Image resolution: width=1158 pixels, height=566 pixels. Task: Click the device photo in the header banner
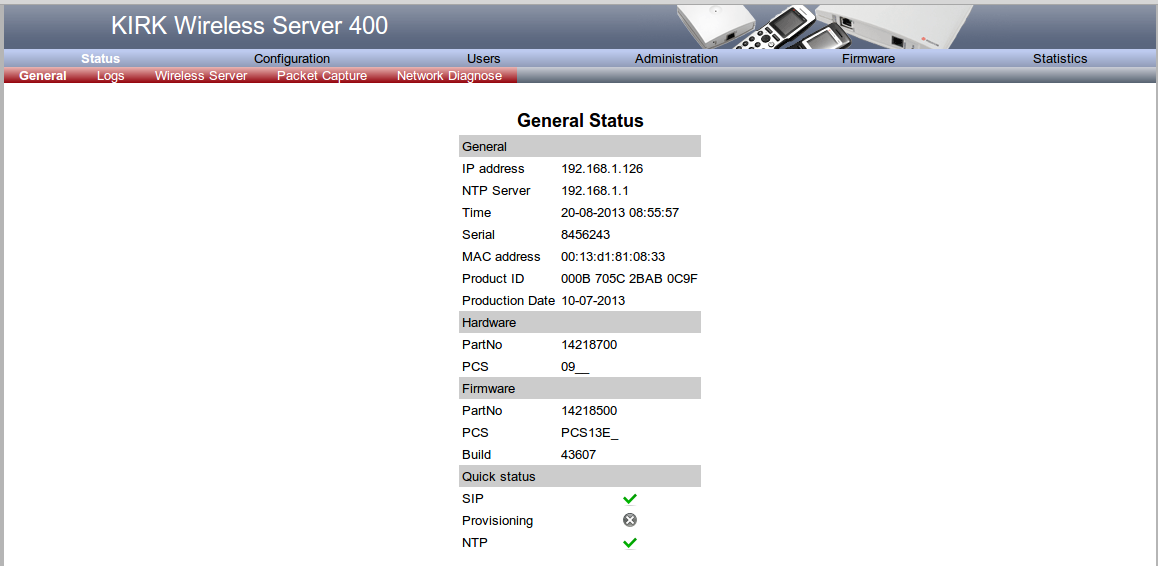click(824, 27)
